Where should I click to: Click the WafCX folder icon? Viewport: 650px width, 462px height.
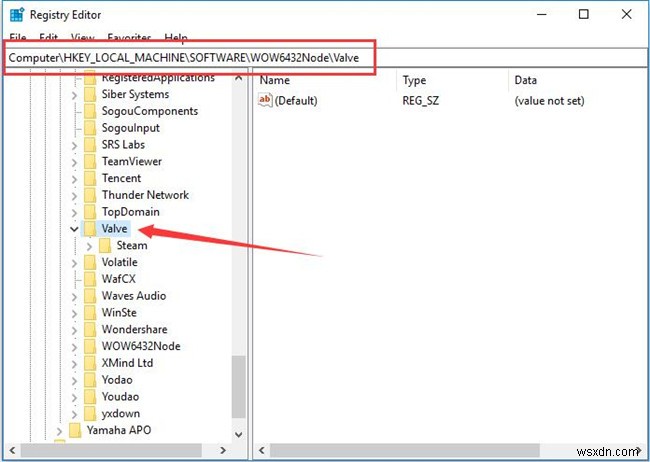click(90, 279)
